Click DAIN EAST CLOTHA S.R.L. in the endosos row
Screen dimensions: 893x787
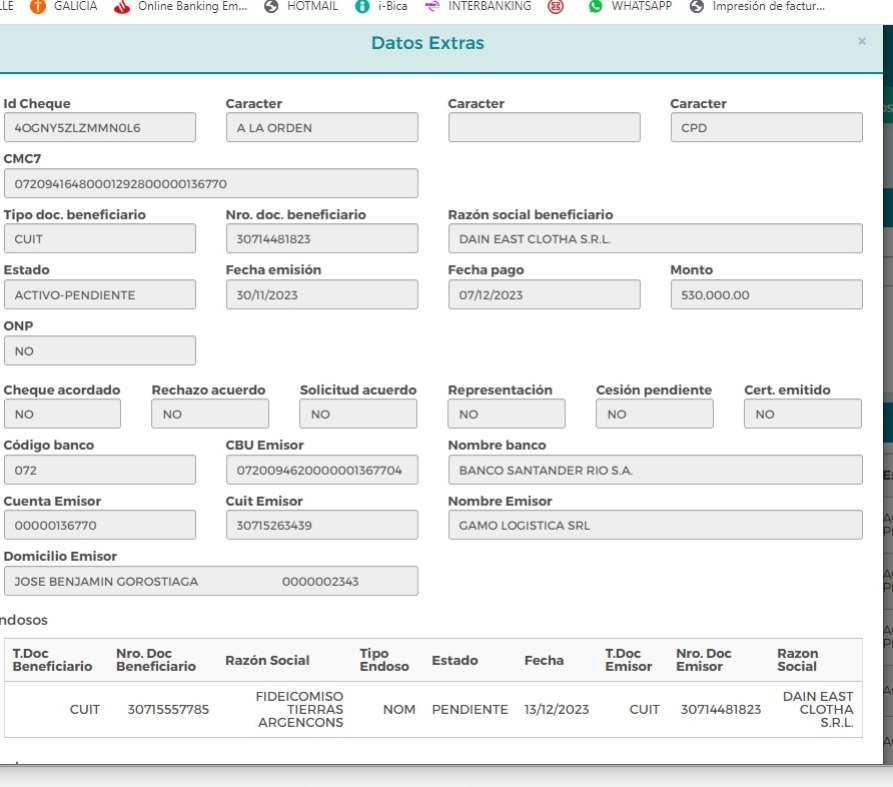[x=818, y=710]
